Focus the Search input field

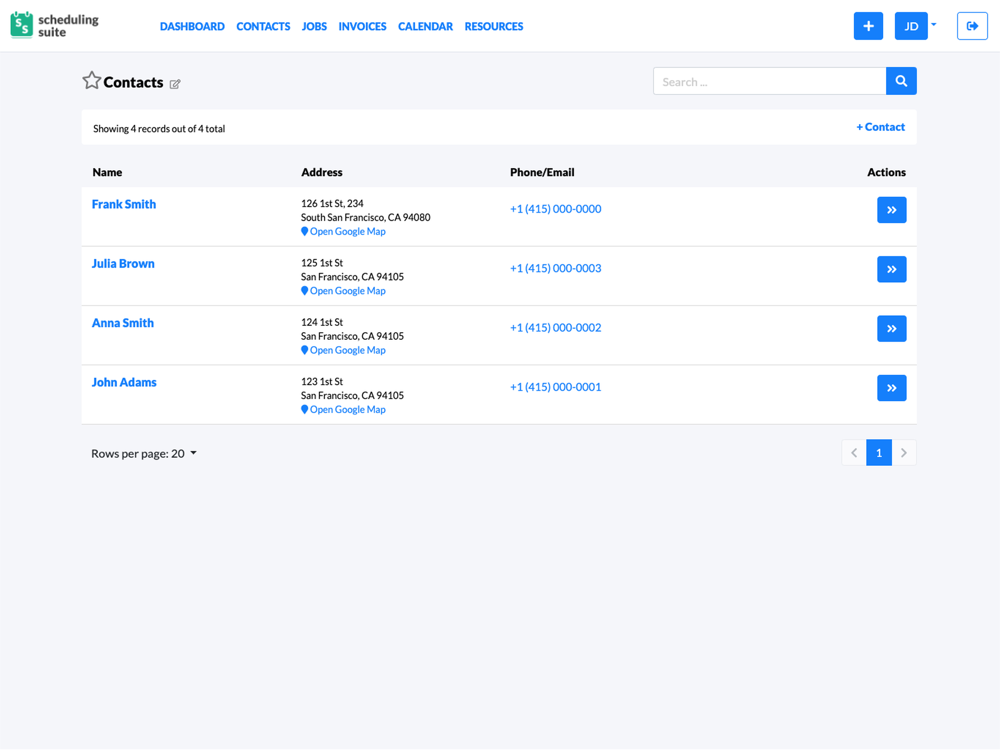point(770,81)
